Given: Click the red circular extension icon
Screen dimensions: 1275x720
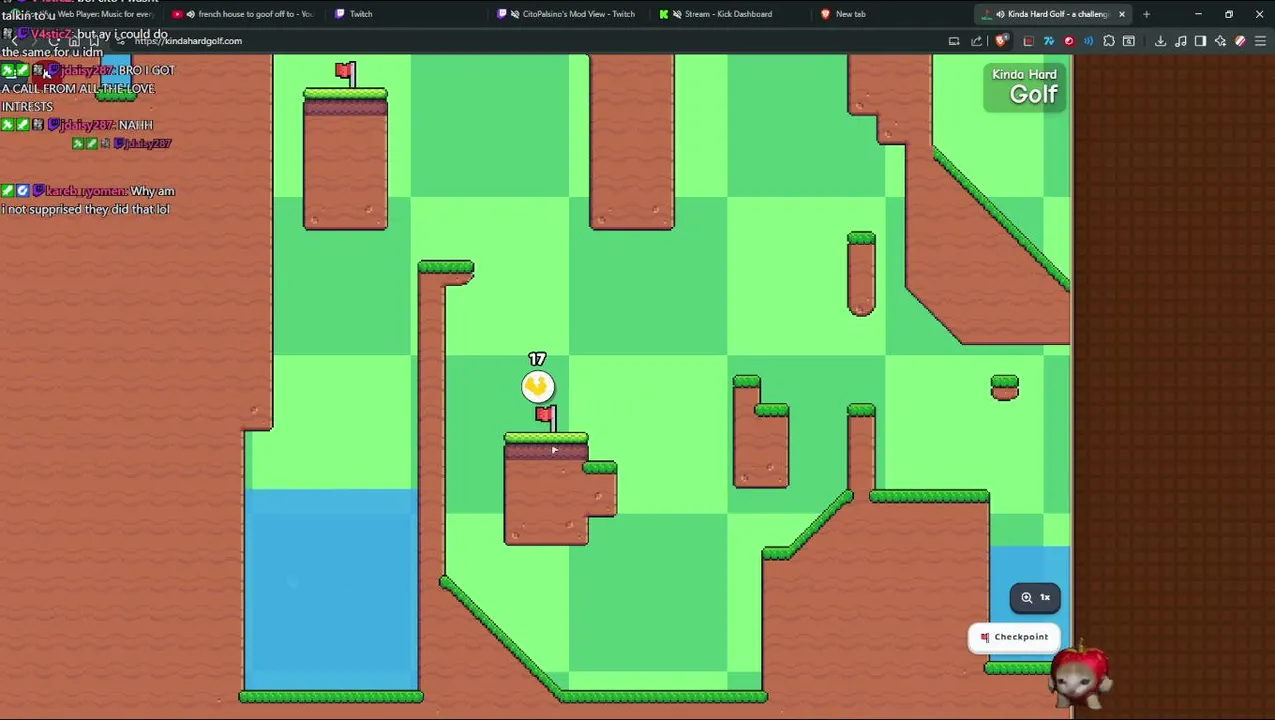Looking at the screenshot, I should tap(1069, 41).
